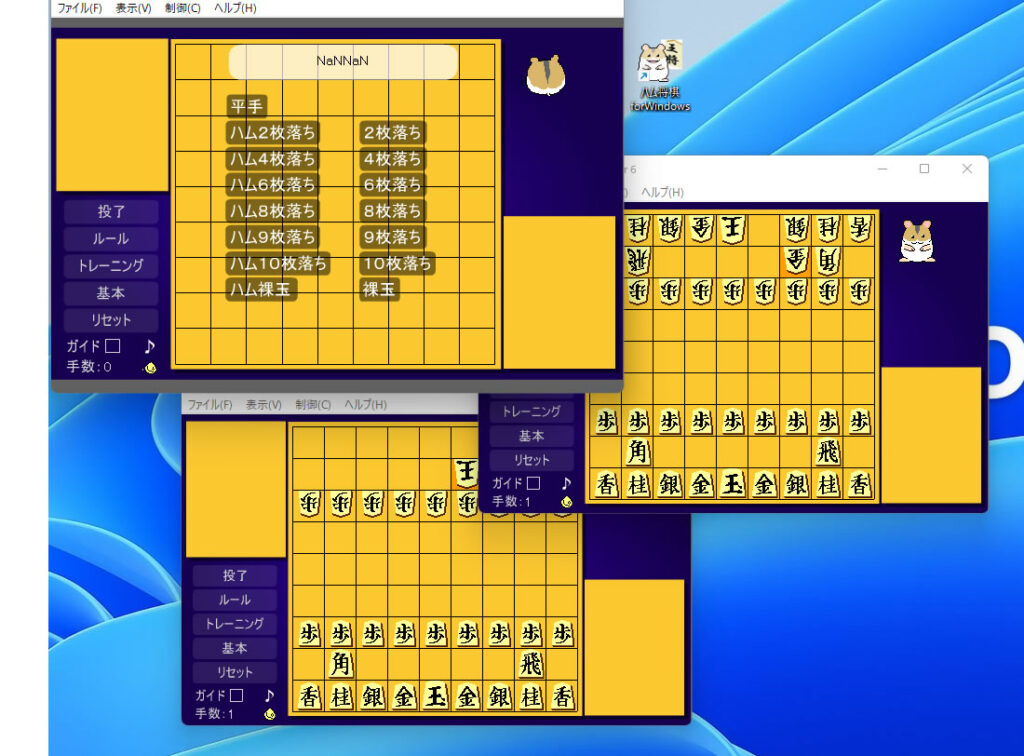Select the 飛 rook piece in the bottom window

point(531,664)
